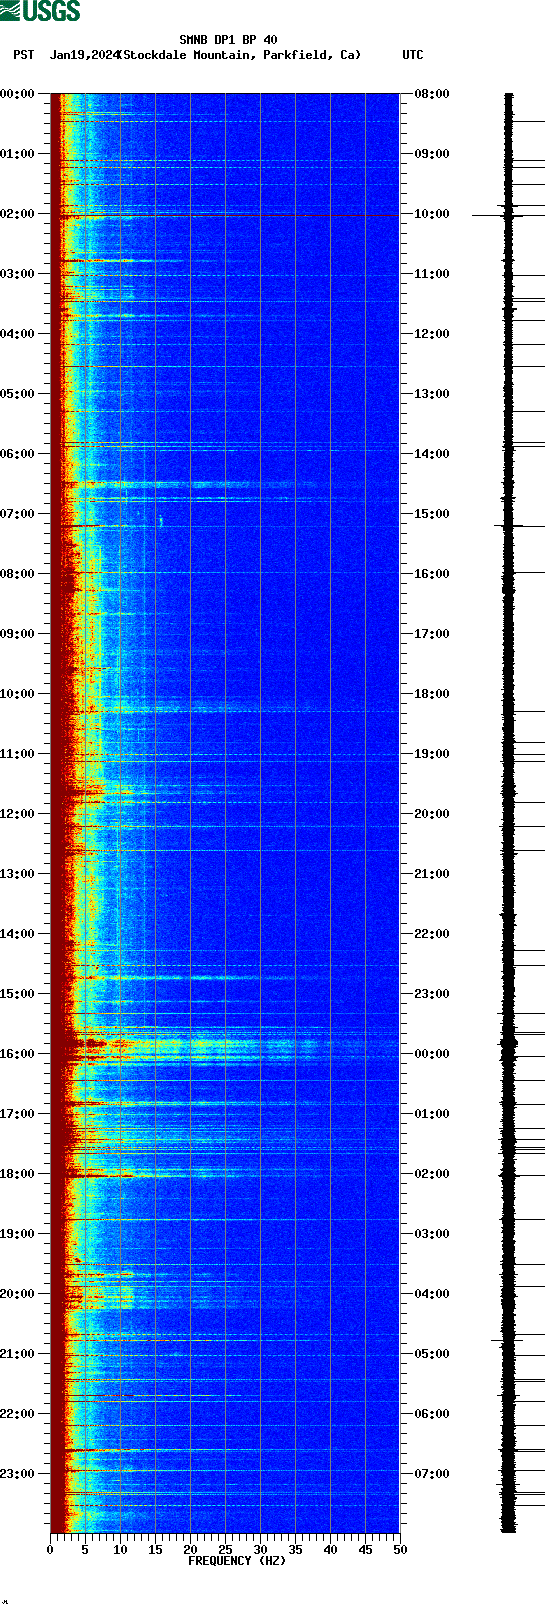The height and width of the screenshot is (1613, 552).
Task: Click the 10 Hz frequency tick label
Action: (120, 1550)
